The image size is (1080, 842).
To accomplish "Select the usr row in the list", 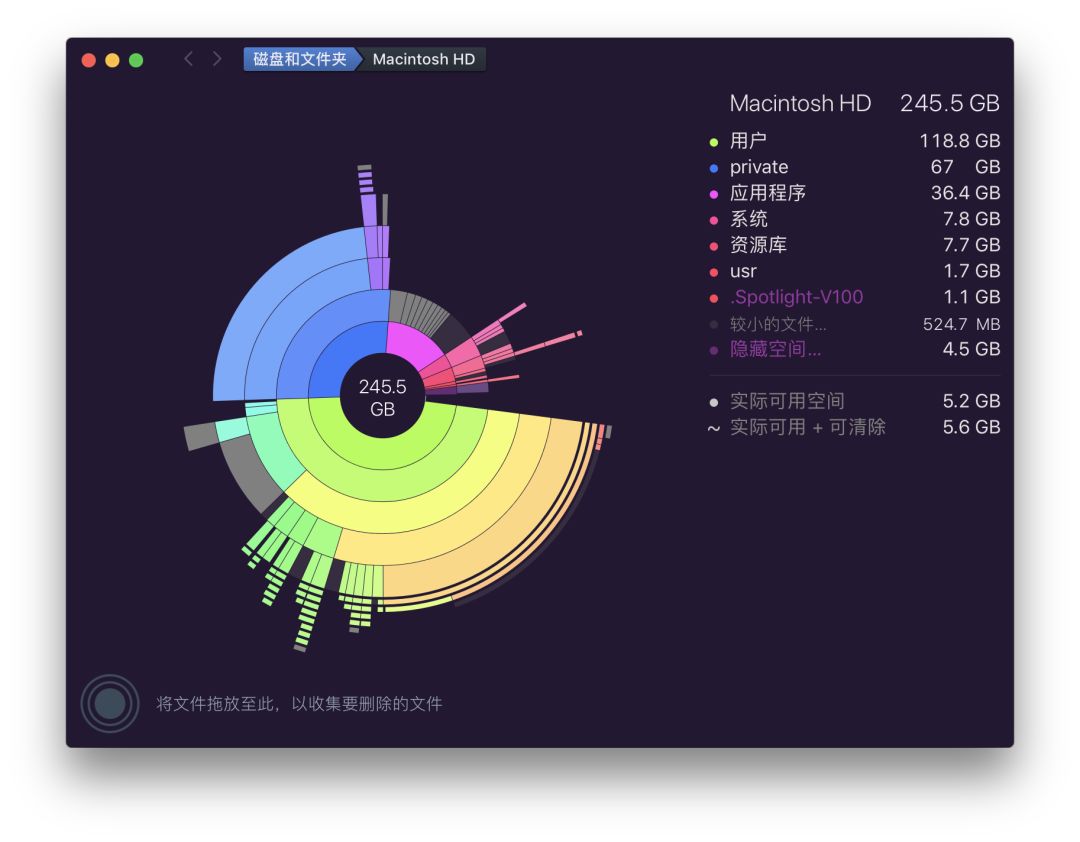I will tap(854, 271).
